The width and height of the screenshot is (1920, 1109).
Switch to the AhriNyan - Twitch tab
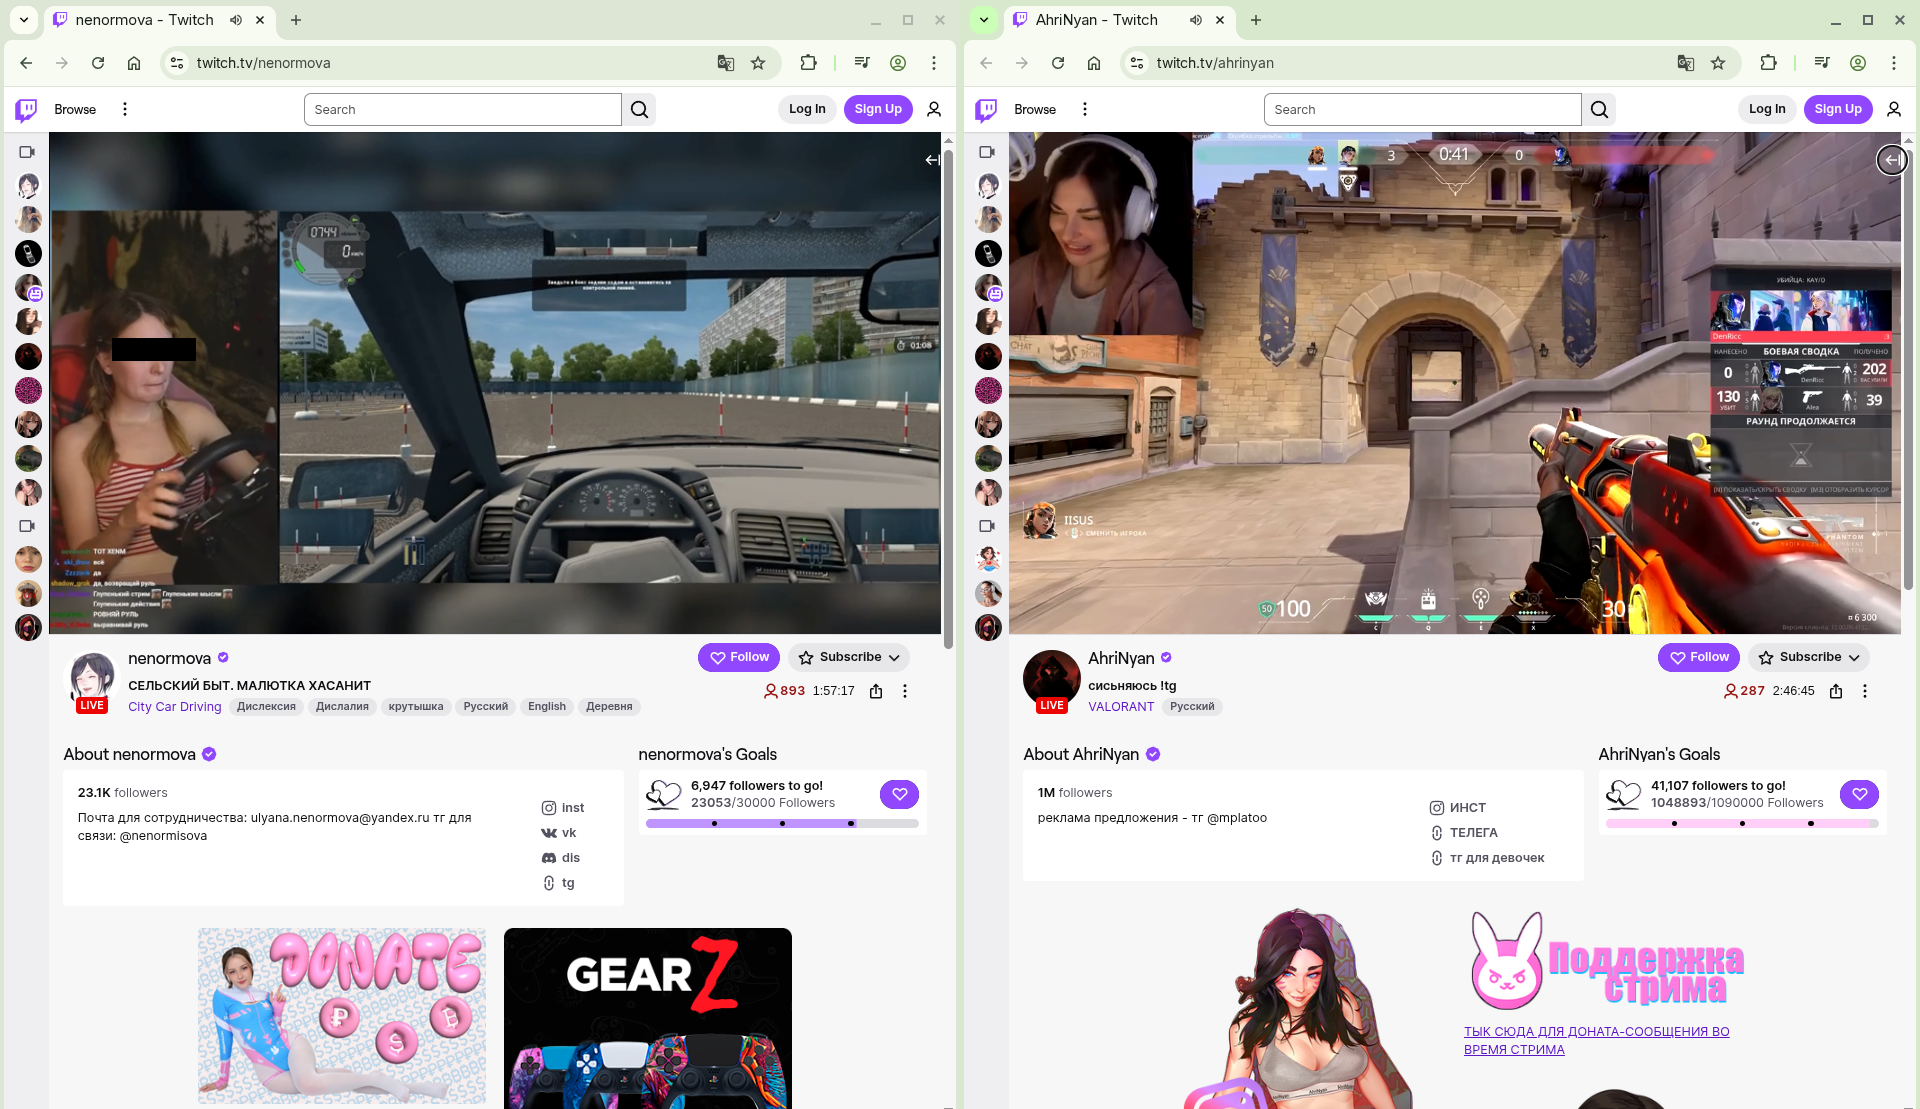pos(1096,20)
